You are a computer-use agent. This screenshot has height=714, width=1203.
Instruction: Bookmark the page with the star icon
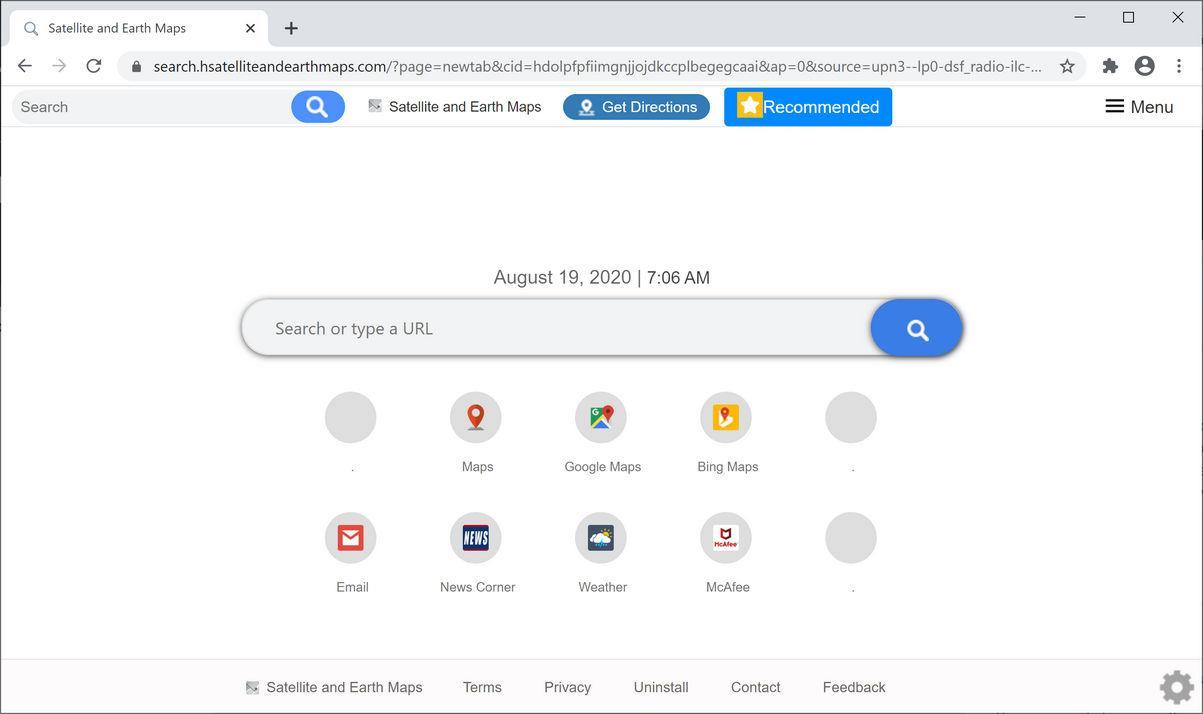tap(1067, 65)
